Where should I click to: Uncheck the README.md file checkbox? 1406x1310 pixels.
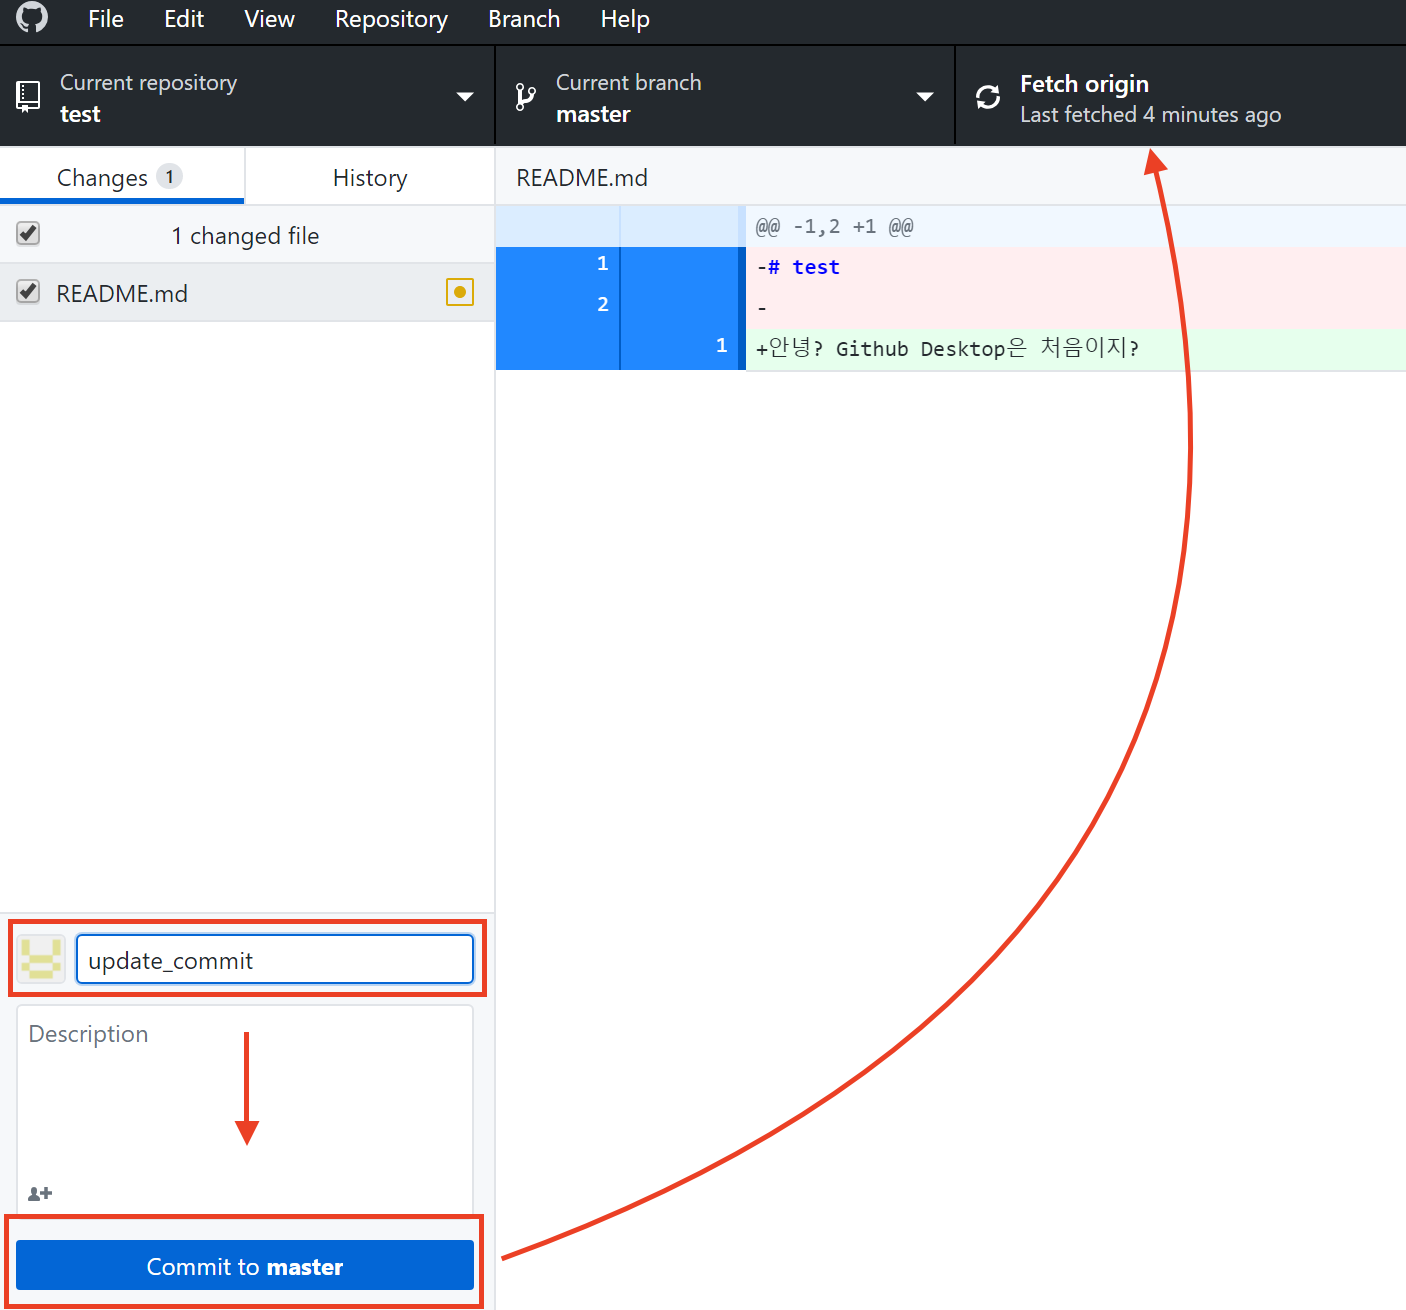click(x=28, y=292)
